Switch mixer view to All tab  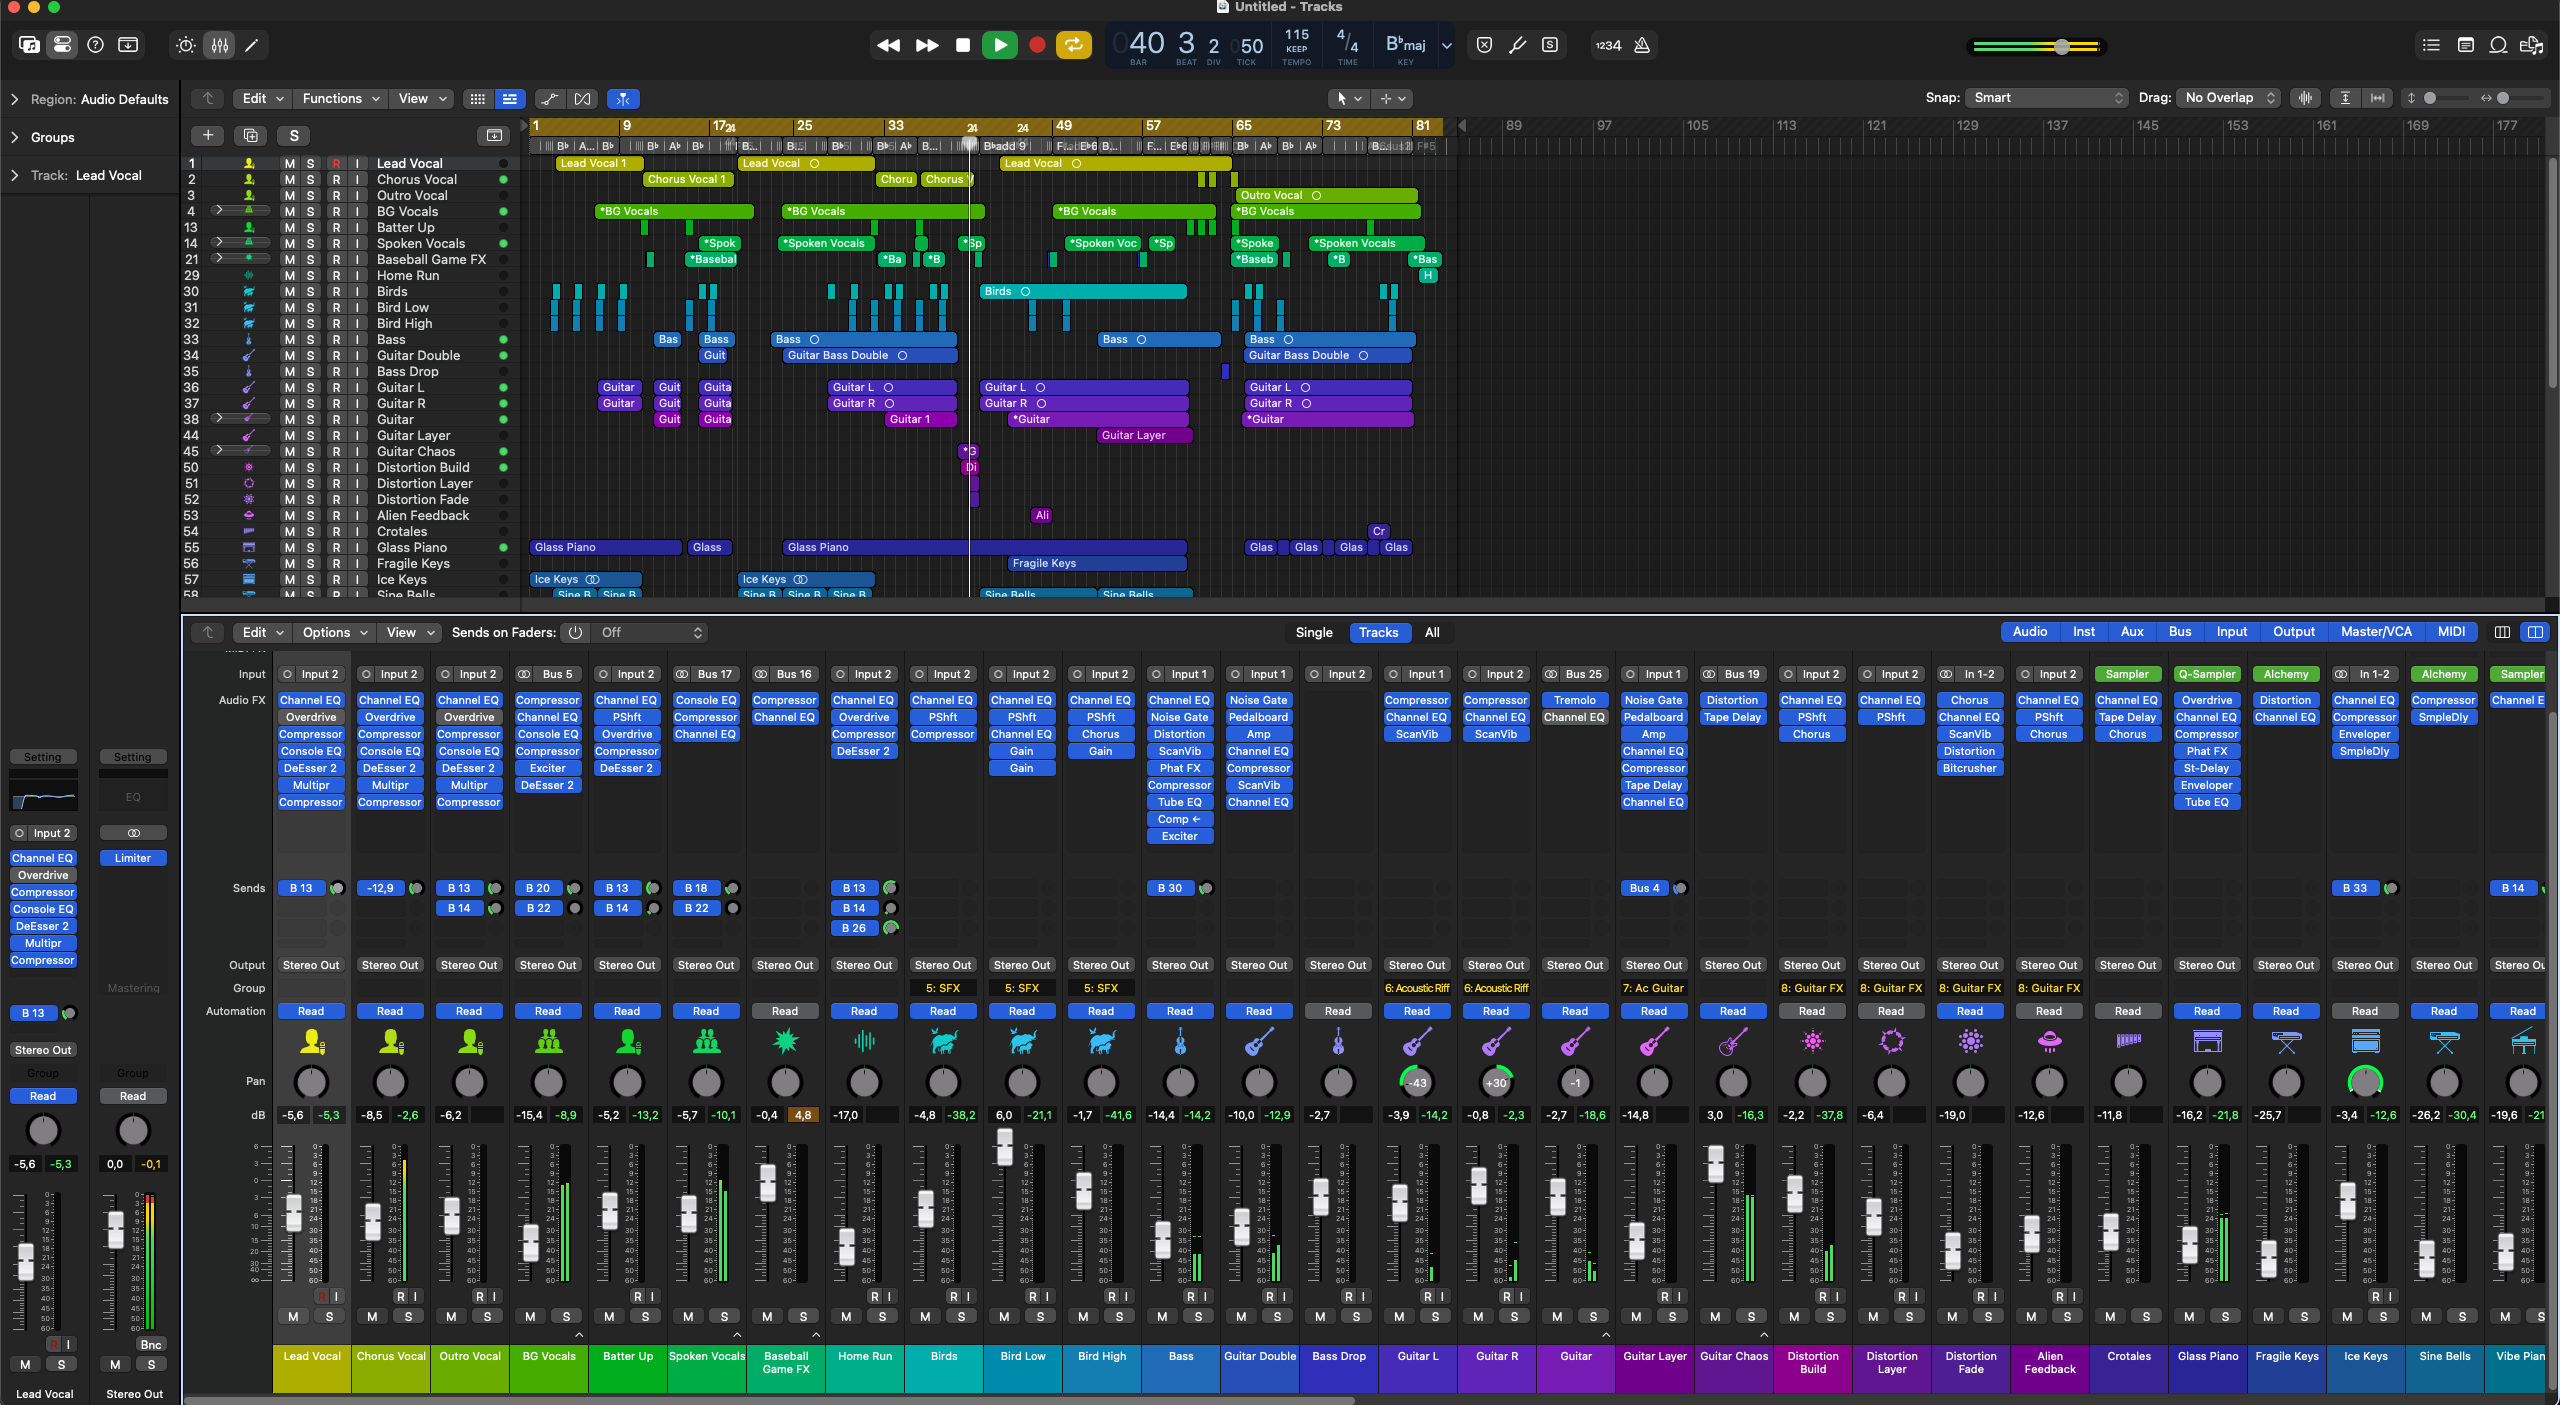pyautogui.click(x=1432, y=633)
